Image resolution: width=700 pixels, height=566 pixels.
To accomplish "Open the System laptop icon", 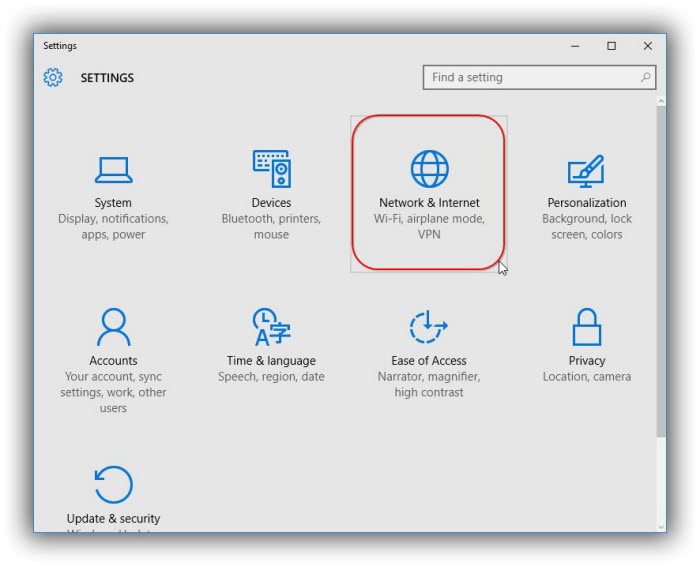I will point(113,170).
